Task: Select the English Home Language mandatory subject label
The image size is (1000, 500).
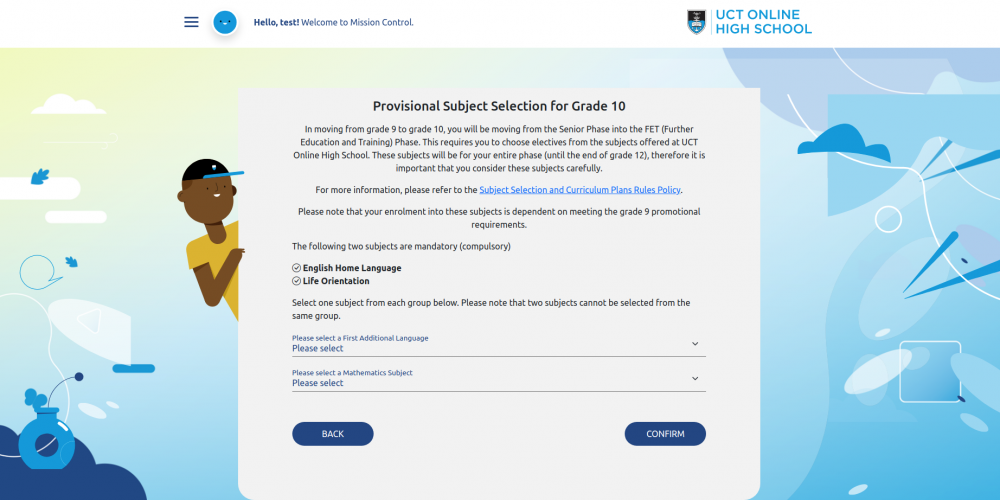Action: coord(352,268)
